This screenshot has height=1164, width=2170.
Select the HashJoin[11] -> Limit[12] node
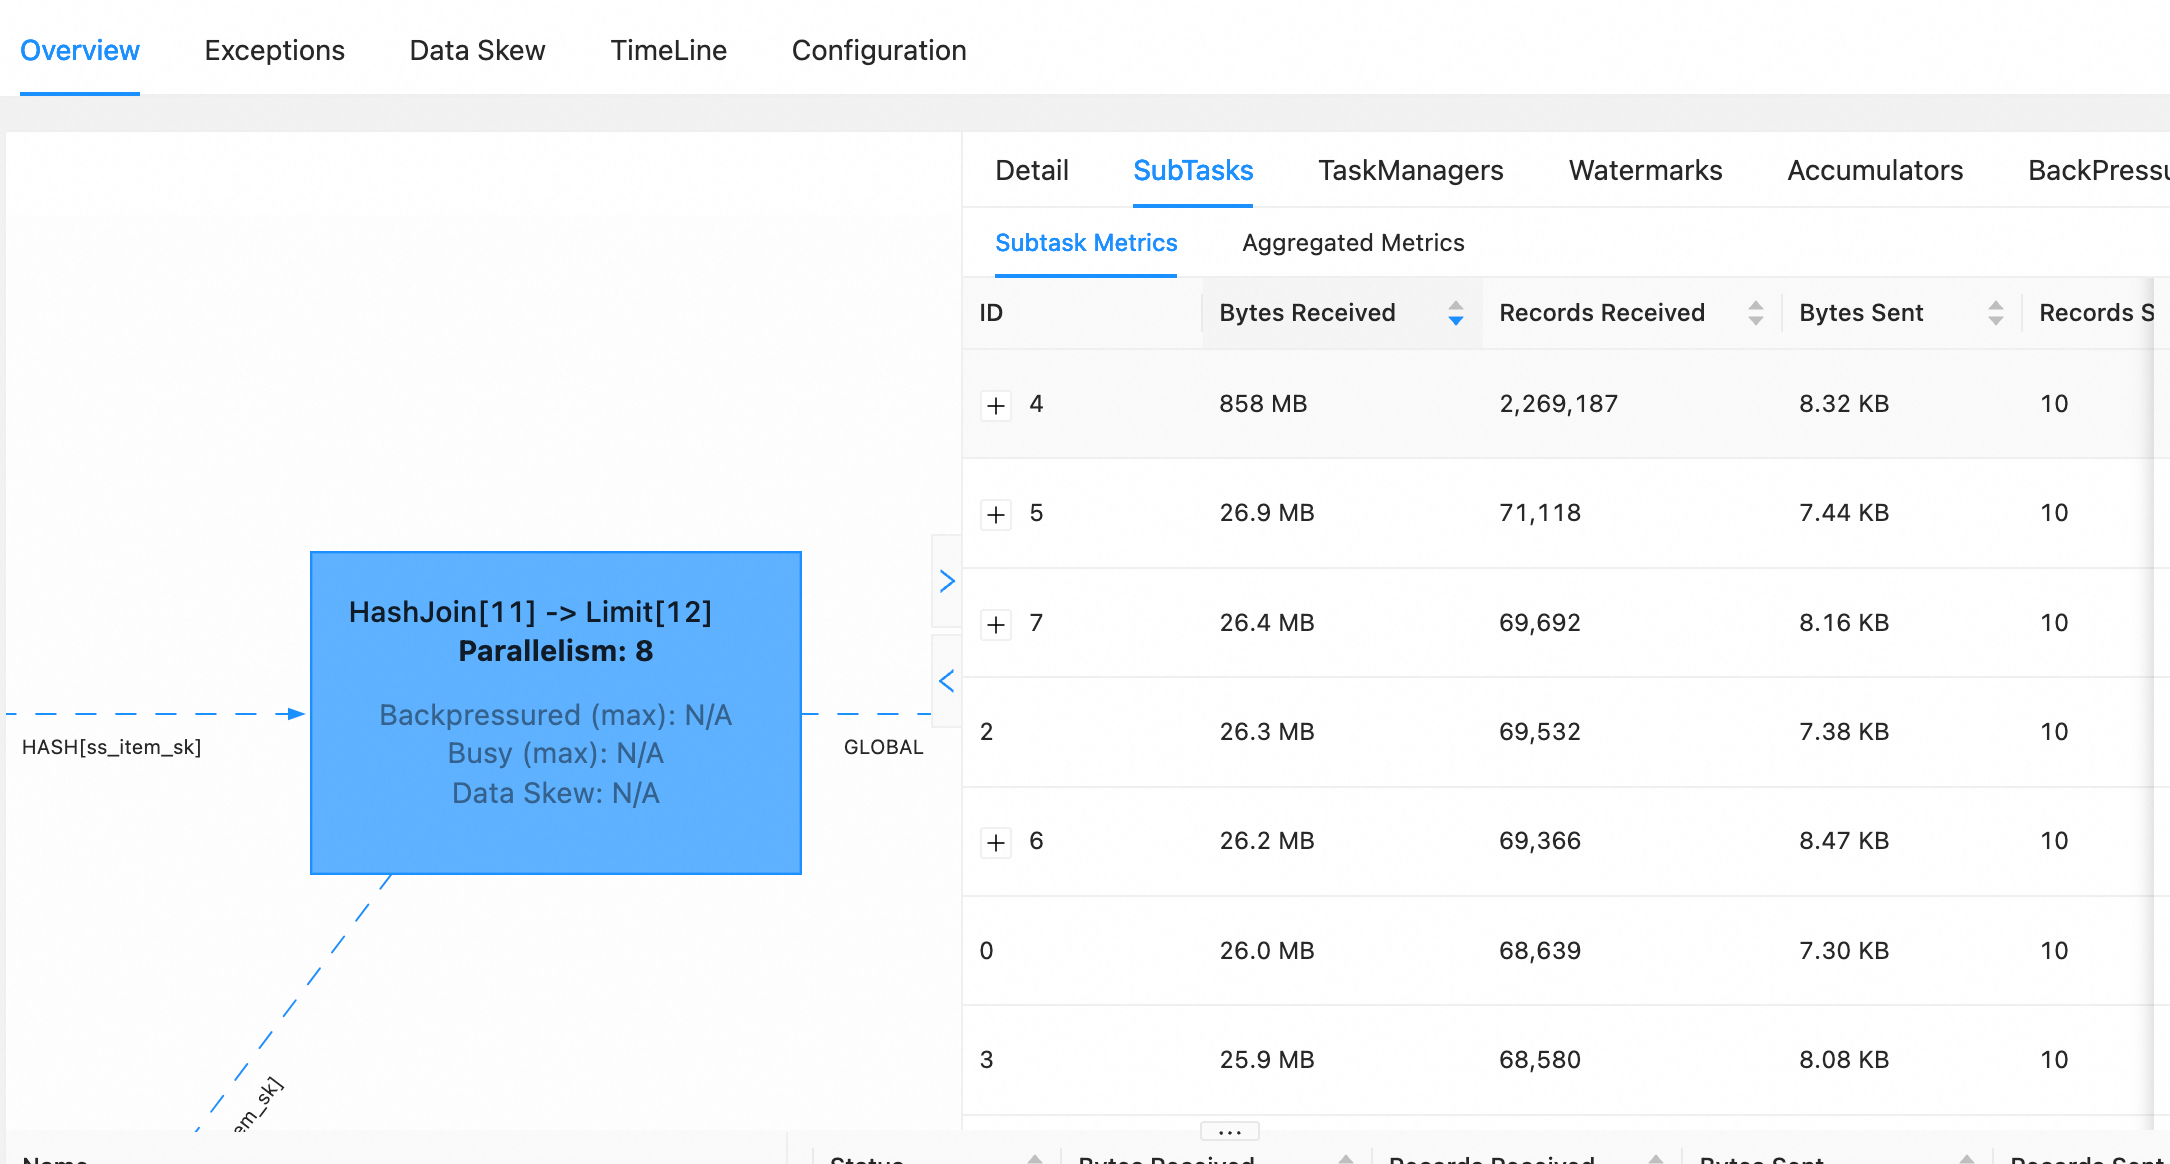pos(555,712)
